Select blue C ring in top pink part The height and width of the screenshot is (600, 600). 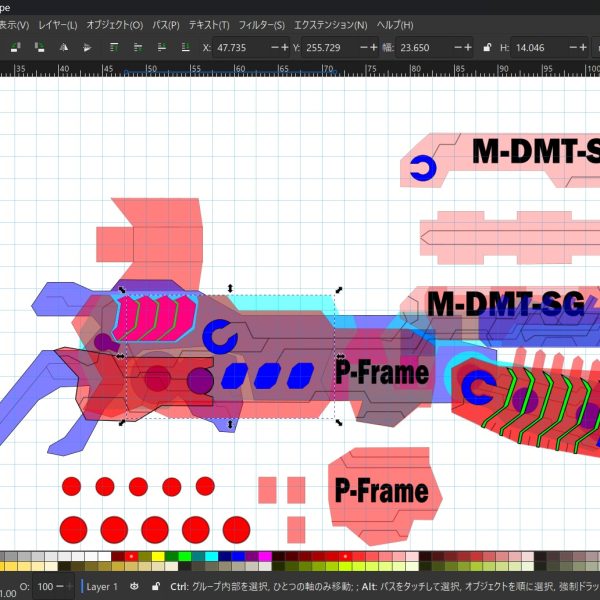[423, 168]
